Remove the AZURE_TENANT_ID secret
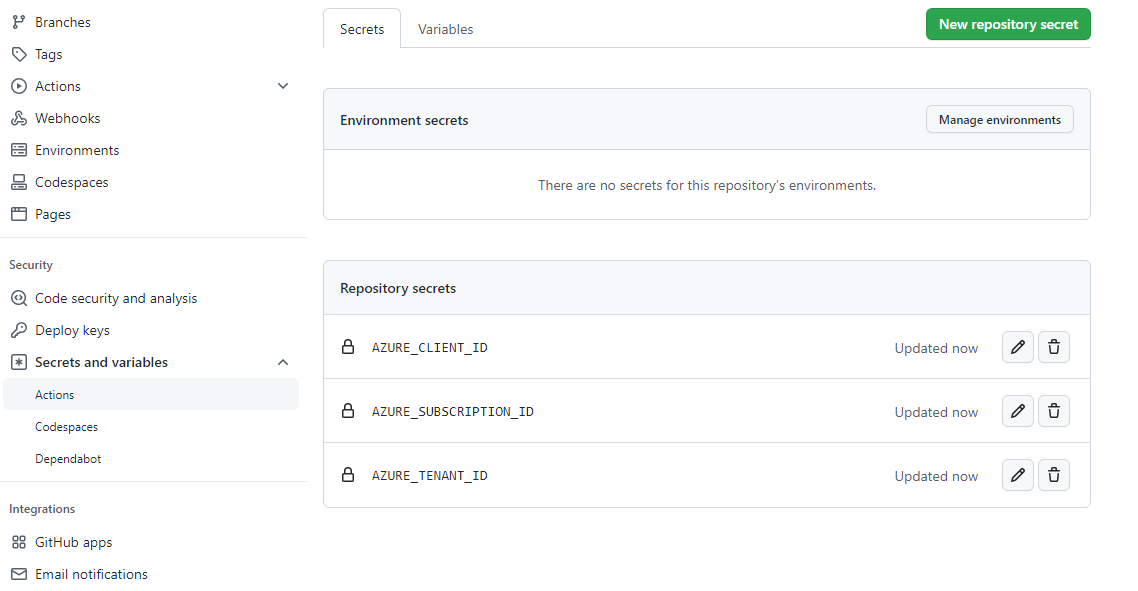This screenshot has width=1138, height=591. 1054,476
